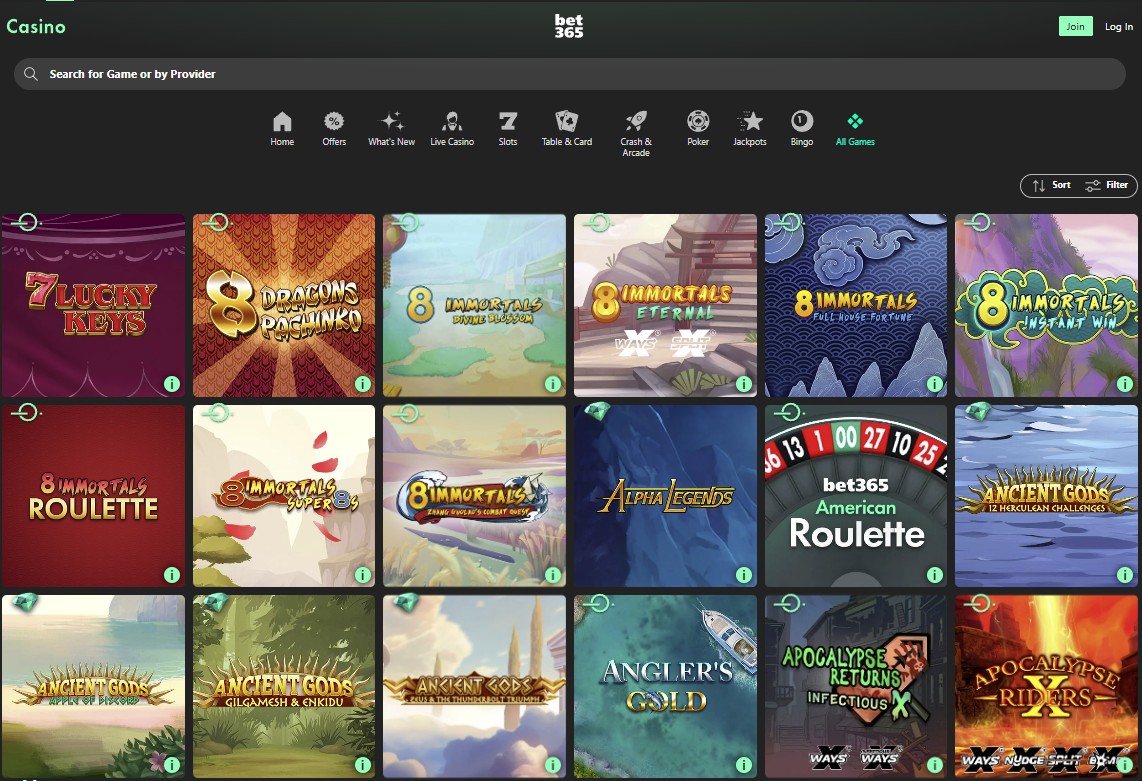Select the Slots category icon
Screen dimensions: 1142x781
(507, 122)
